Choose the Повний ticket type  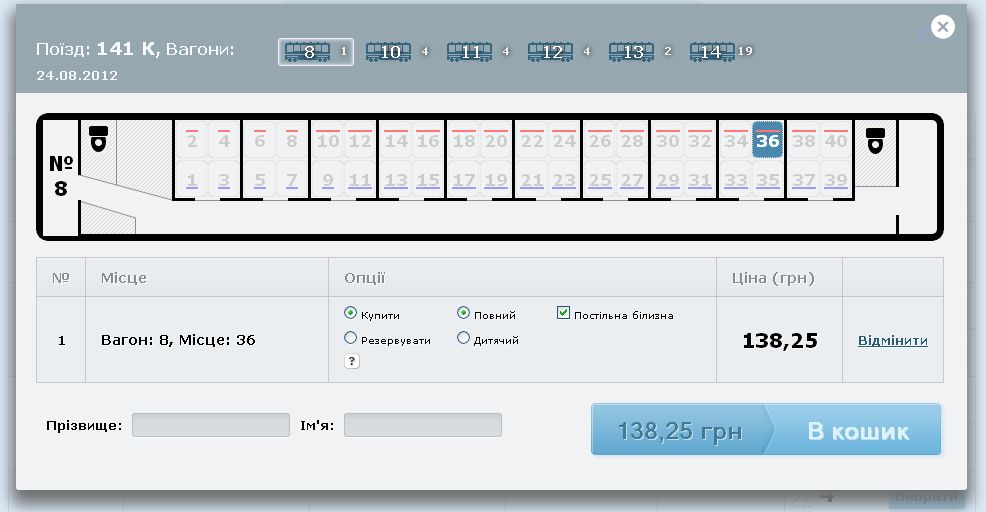(463, 313)
